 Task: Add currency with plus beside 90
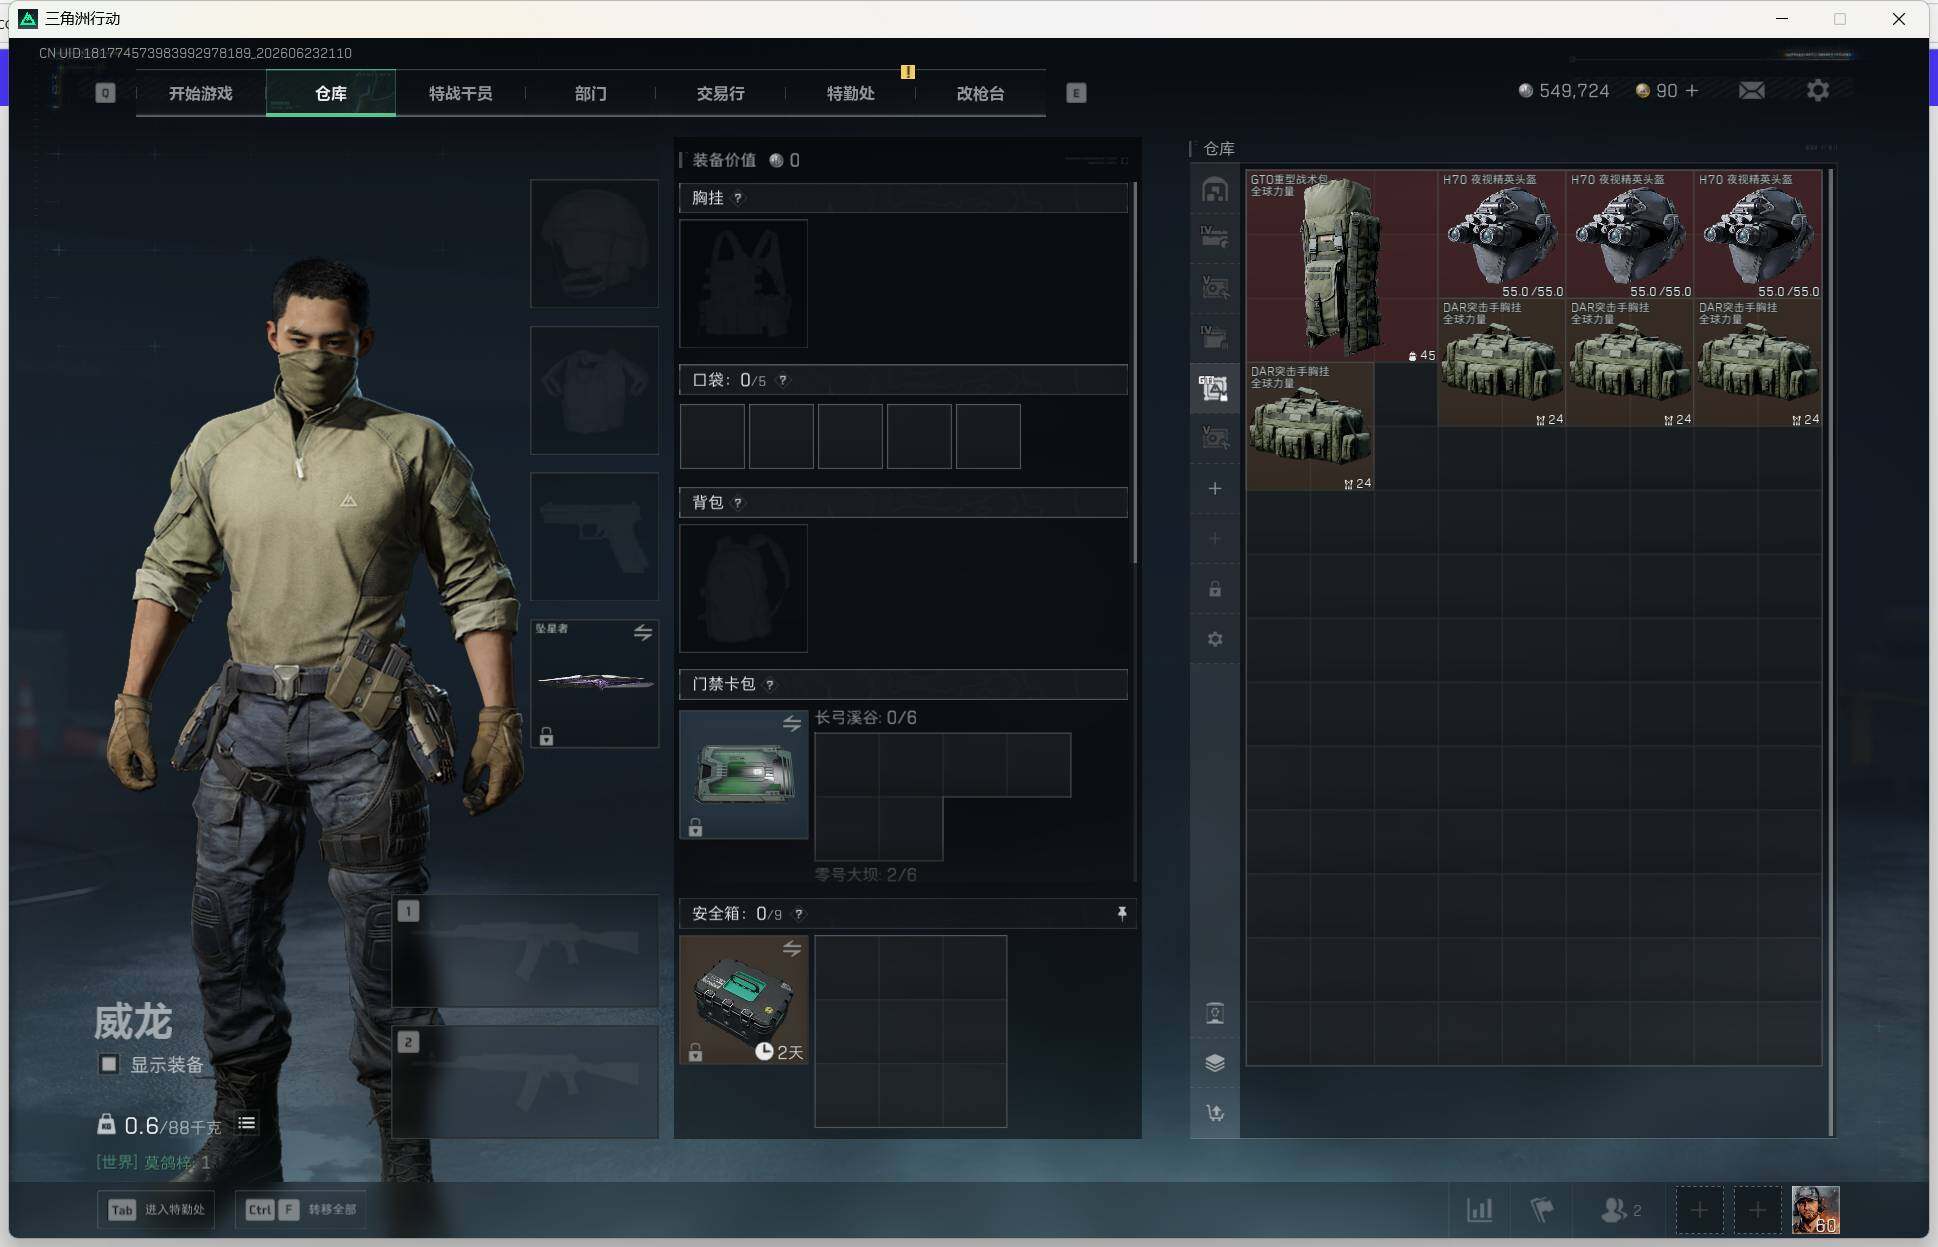coord(1692,91)
